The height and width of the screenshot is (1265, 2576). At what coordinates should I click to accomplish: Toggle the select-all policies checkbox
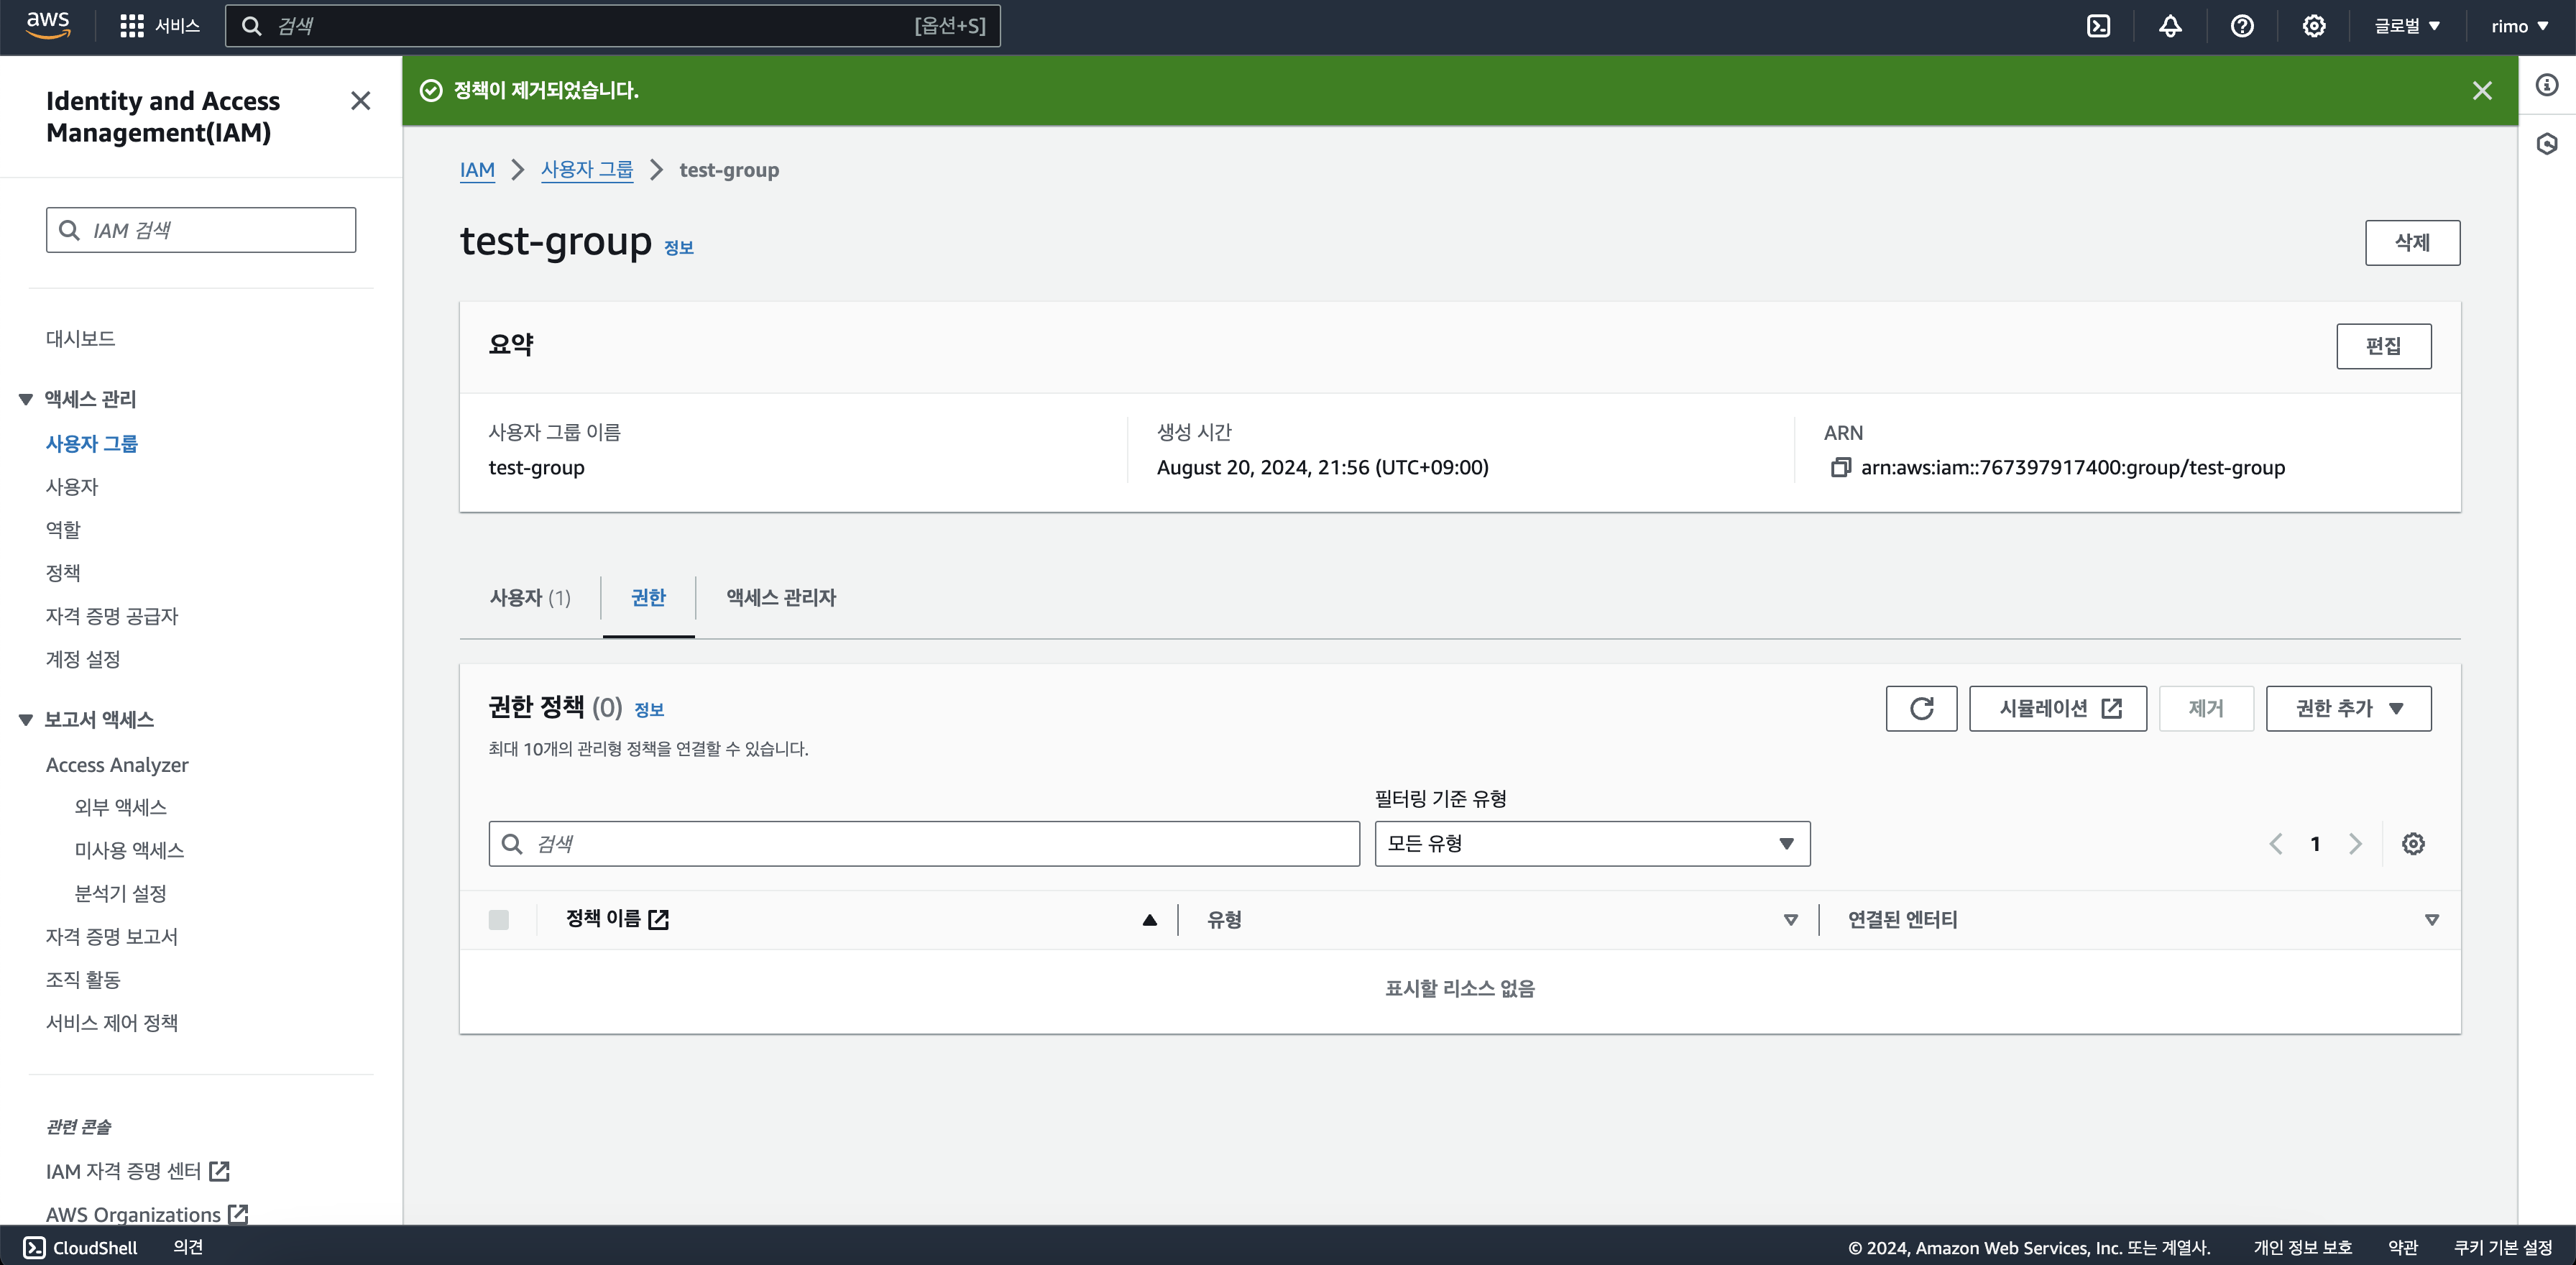tap(499, 919)
